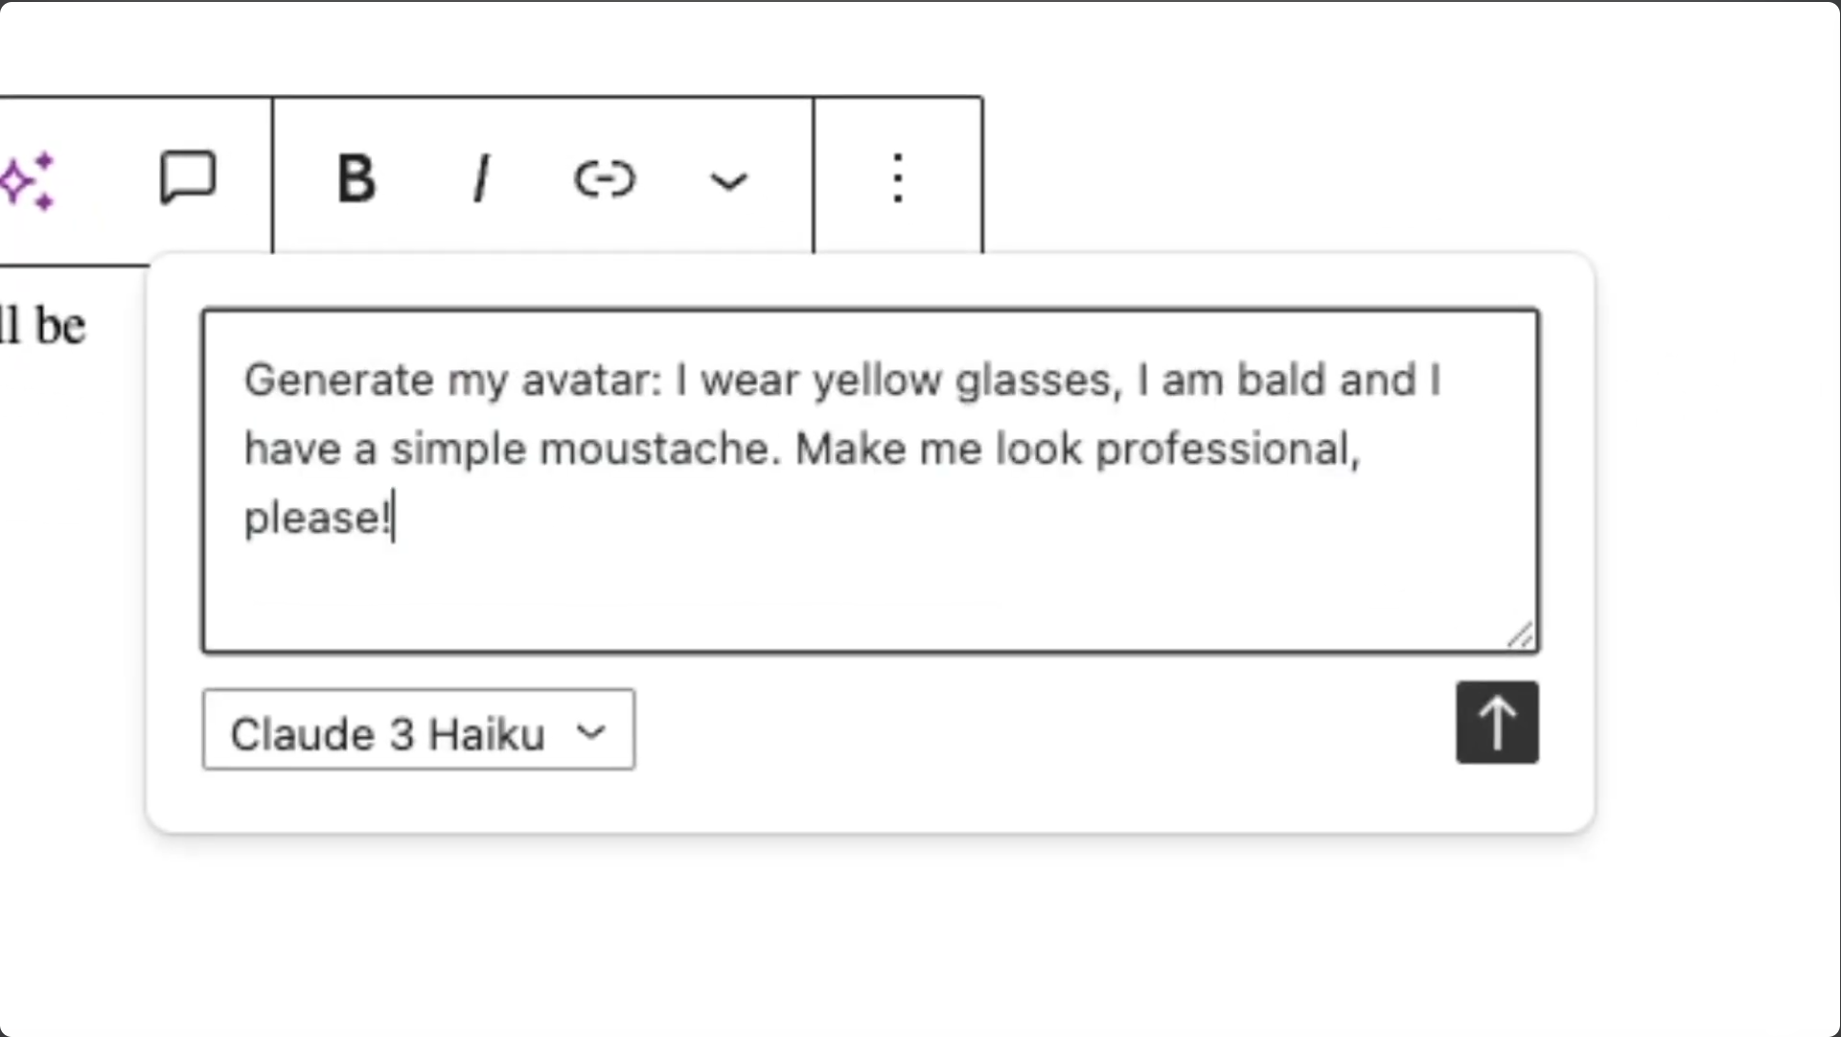Place cursor after "please!" in the prompt

395,518
